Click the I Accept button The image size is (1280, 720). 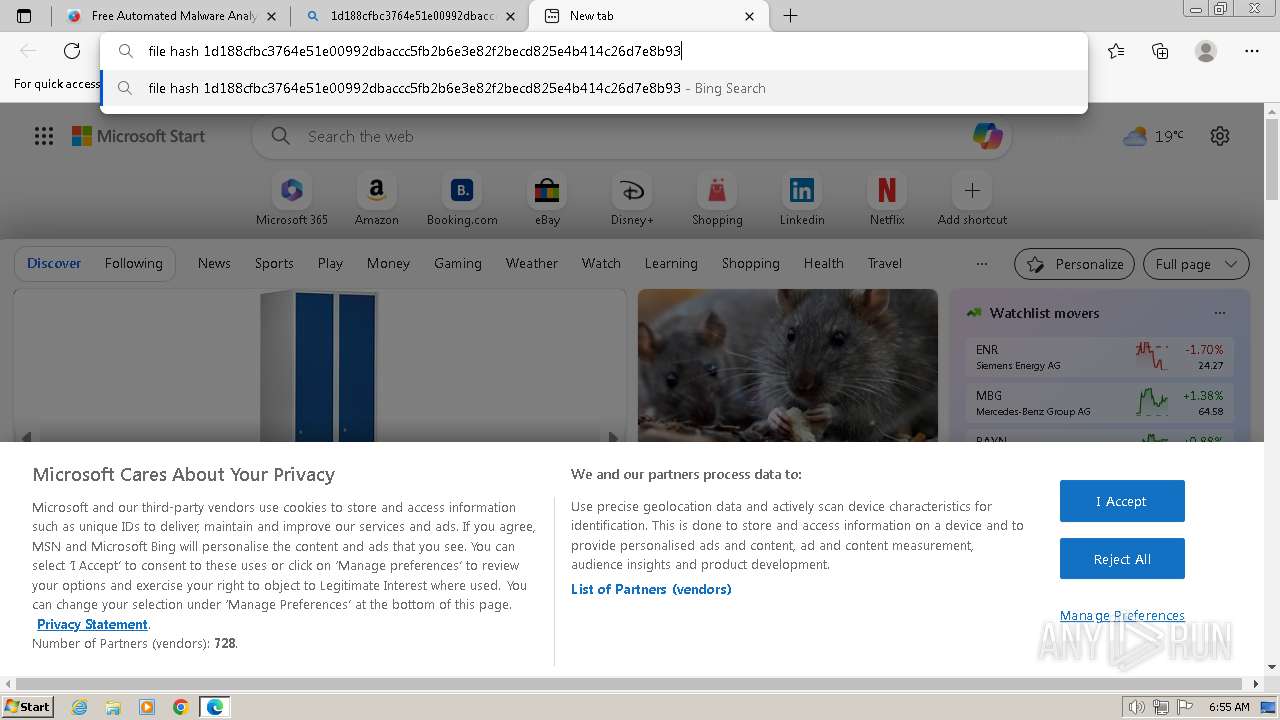[1122, 501]
